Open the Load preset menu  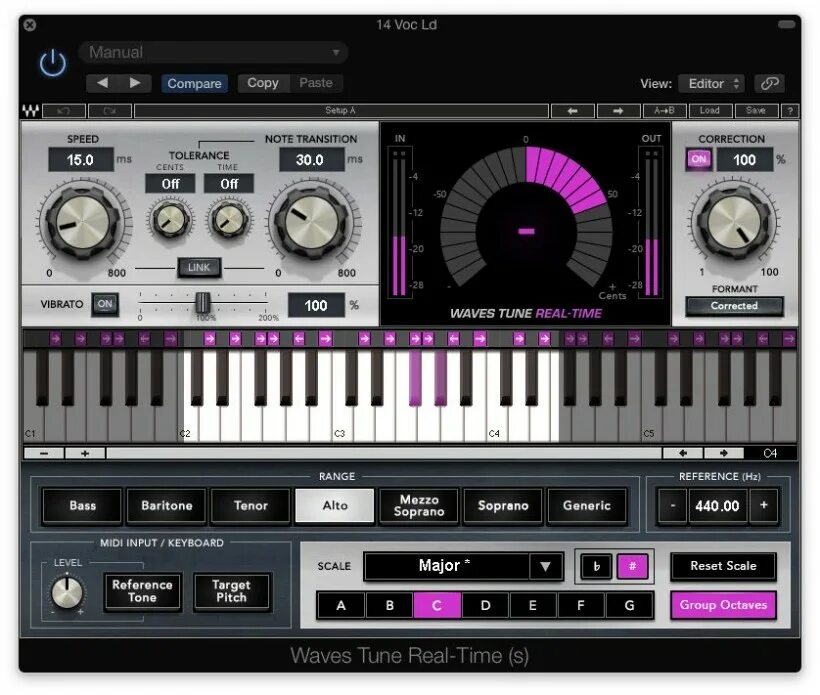[710, 111]
